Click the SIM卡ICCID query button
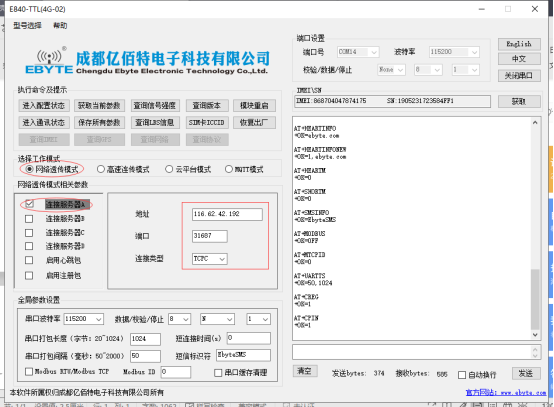The height and width of the screenshot is (407, 554). (207, 122)
